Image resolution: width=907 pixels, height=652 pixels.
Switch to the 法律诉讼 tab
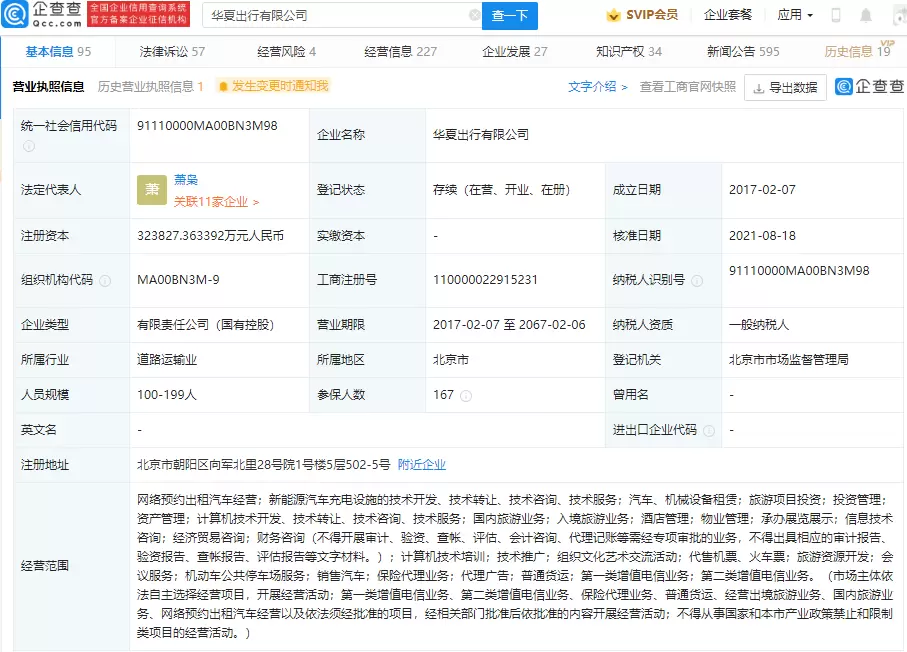172,51
